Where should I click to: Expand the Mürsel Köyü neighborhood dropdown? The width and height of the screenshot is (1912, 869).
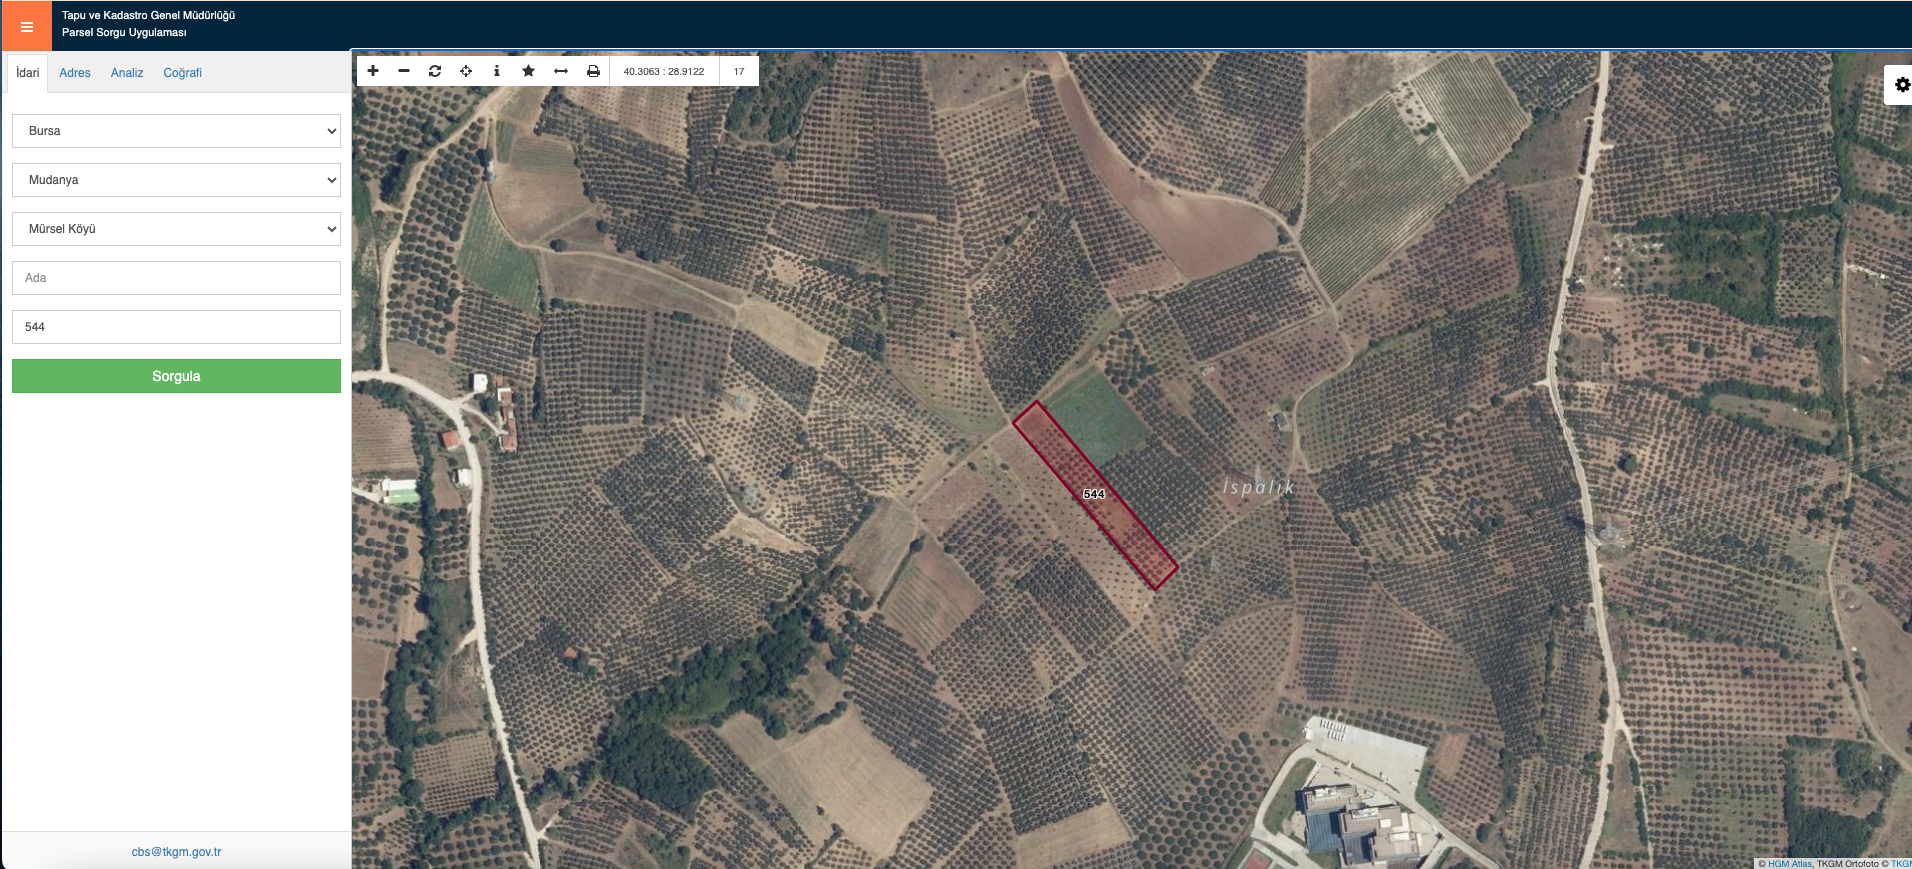[176, 229]
